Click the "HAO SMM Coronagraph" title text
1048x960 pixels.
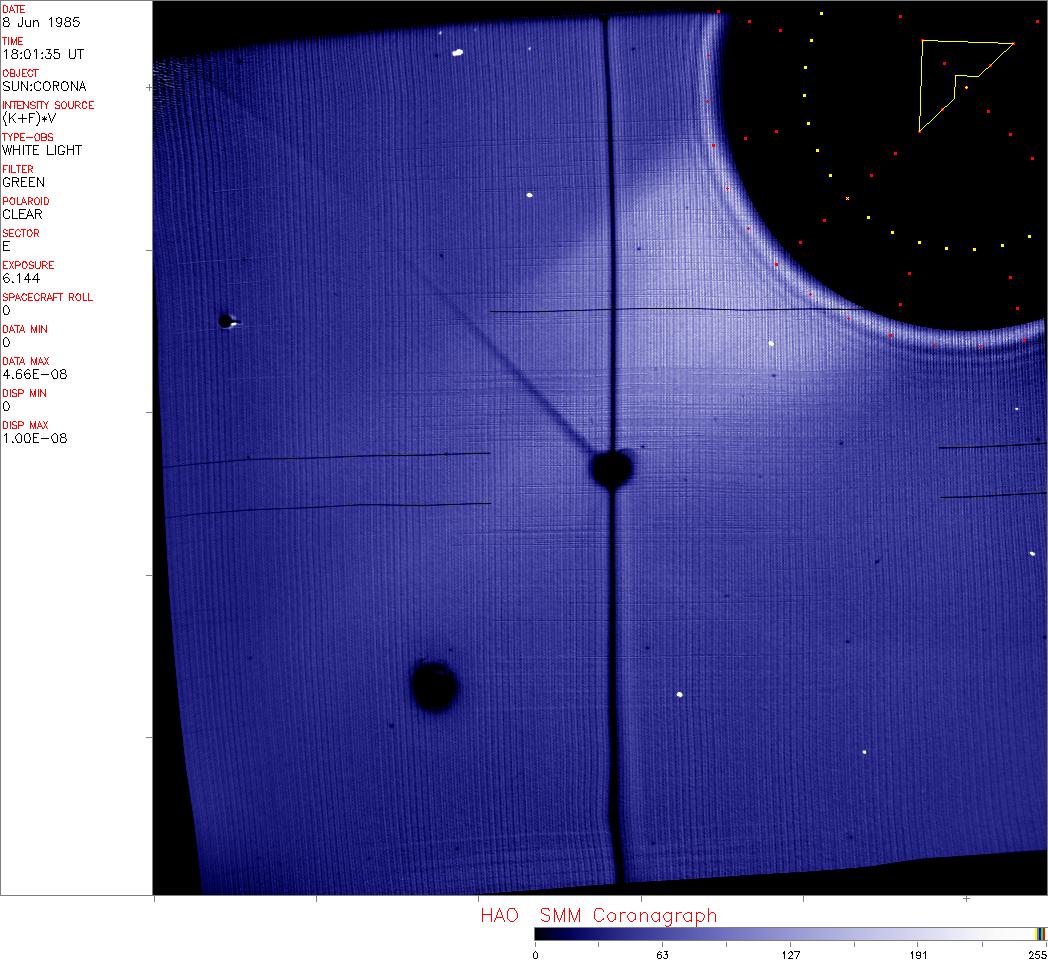coord(598,915)
